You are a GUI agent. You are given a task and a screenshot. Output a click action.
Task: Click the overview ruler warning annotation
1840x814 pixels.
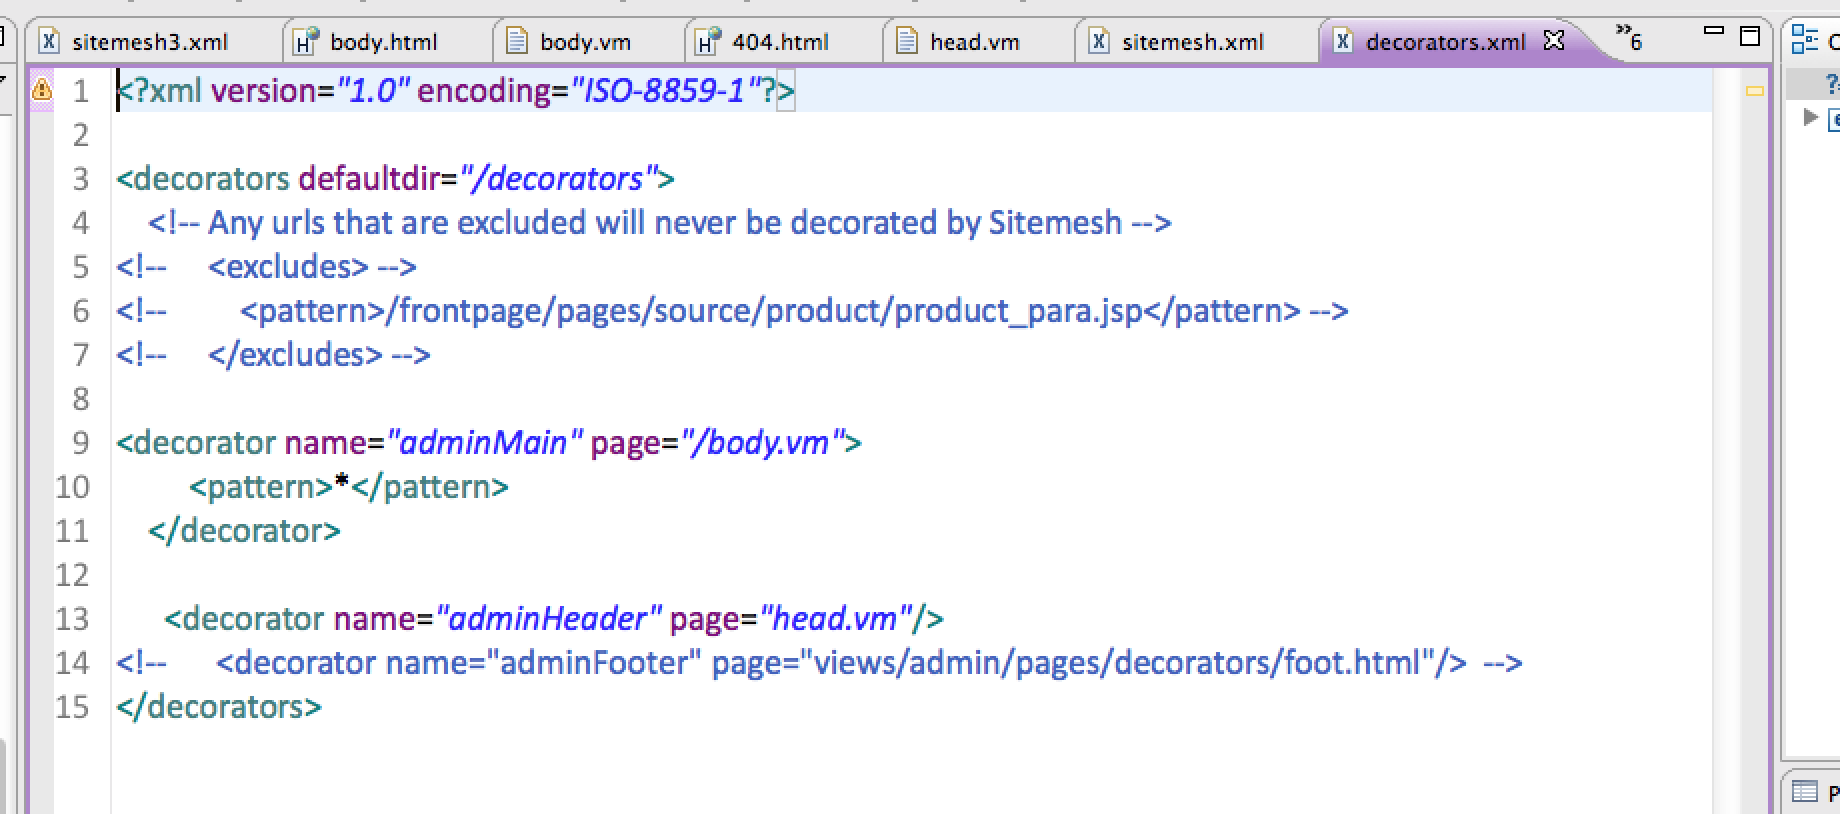click(x=1754, y=91)
